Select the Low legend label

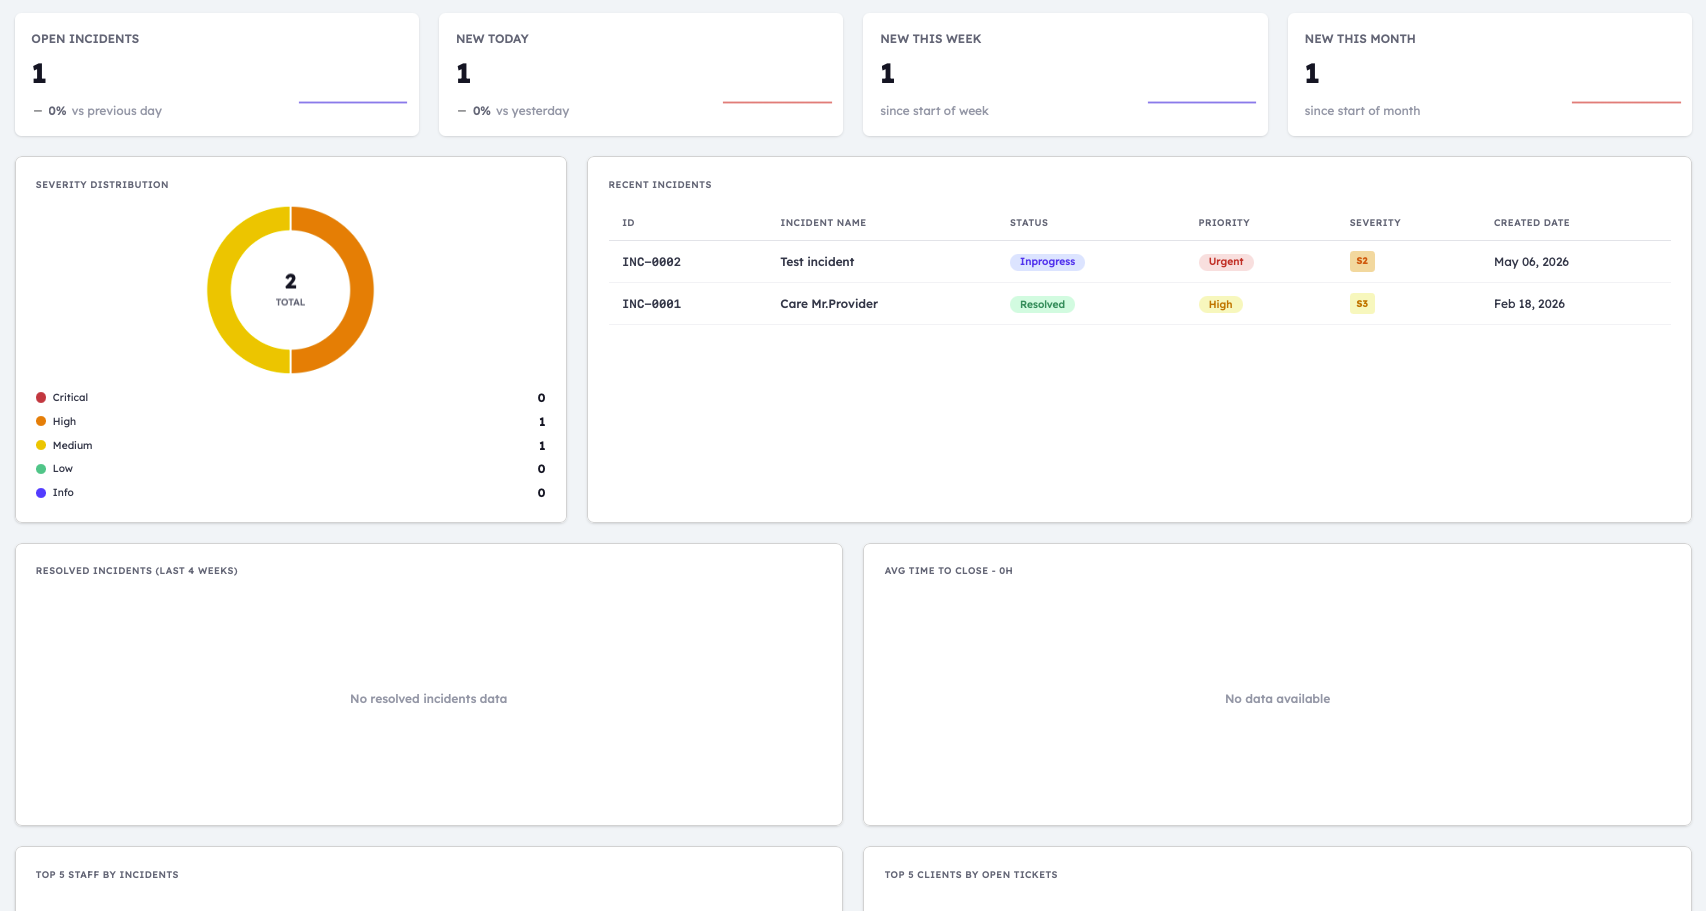pos(63,469)
